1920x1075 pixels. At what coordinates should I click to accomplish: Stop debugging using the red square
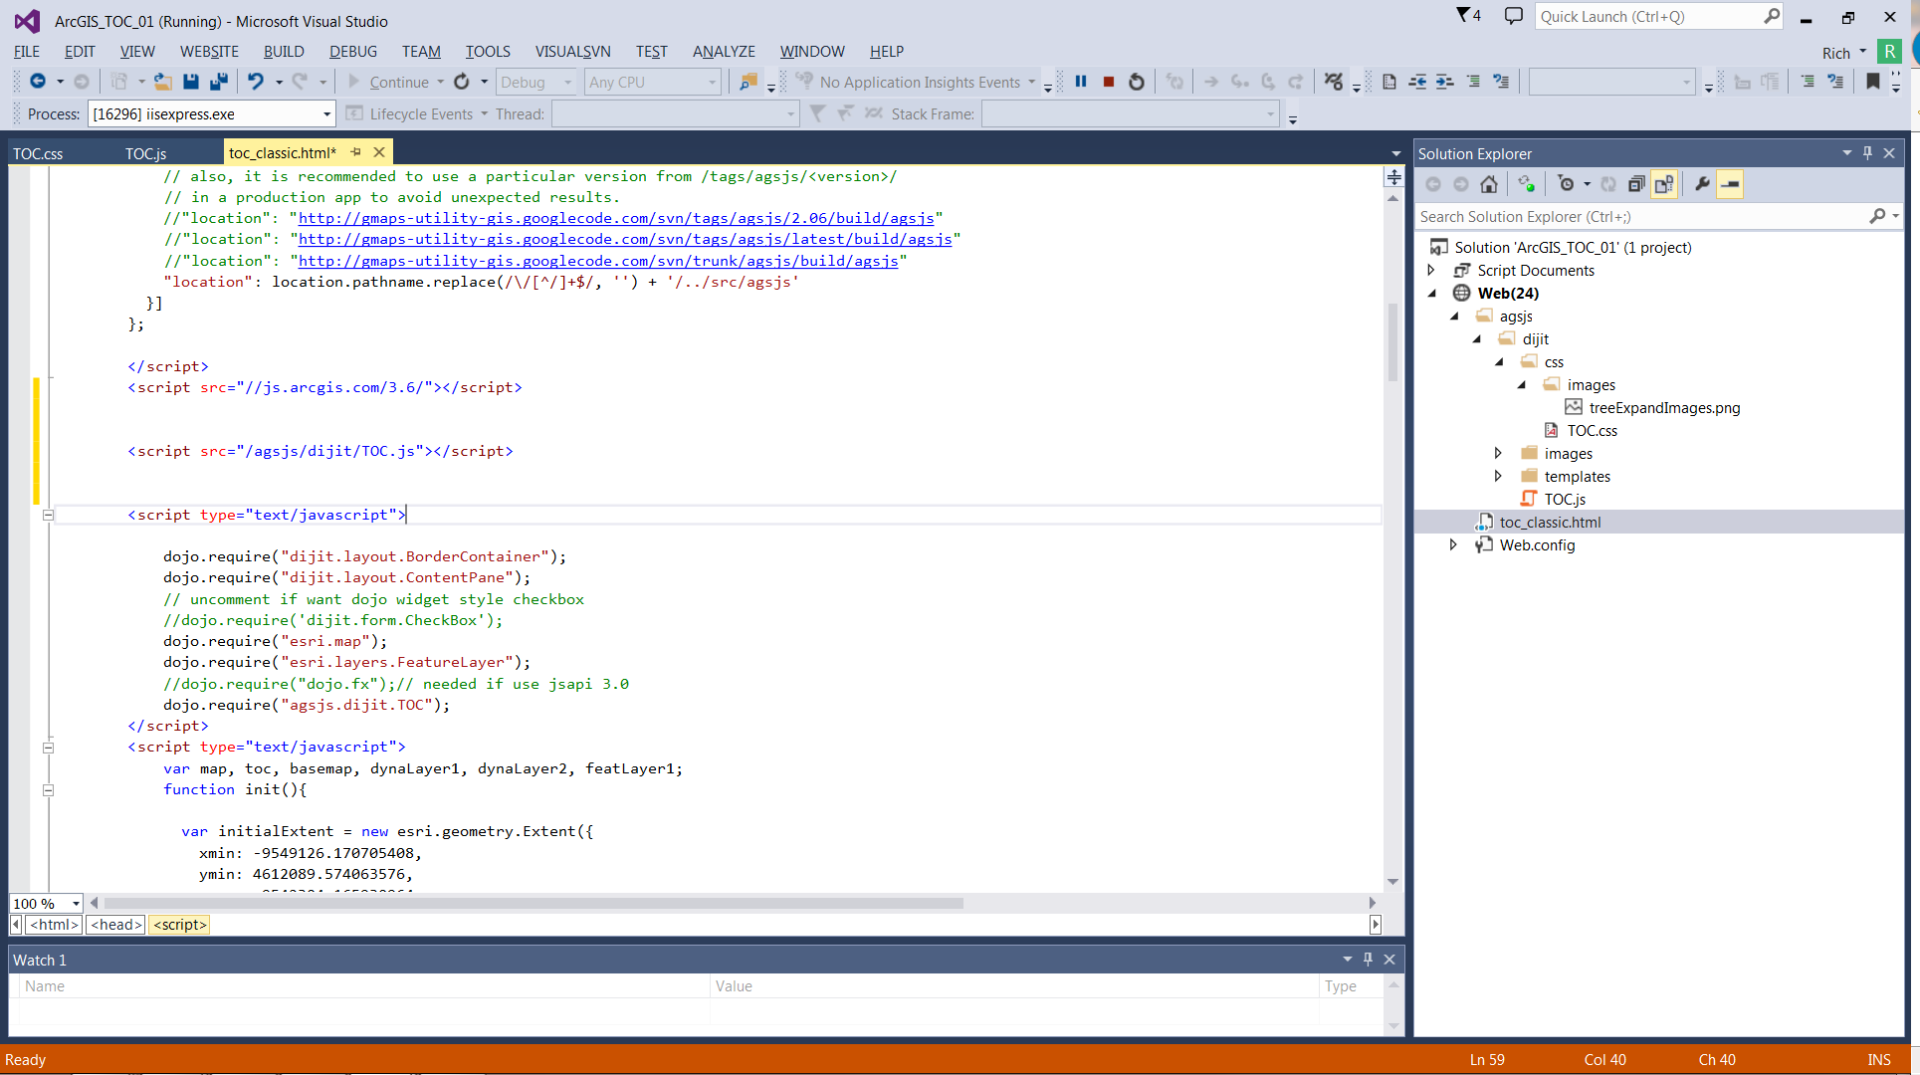1108,82
